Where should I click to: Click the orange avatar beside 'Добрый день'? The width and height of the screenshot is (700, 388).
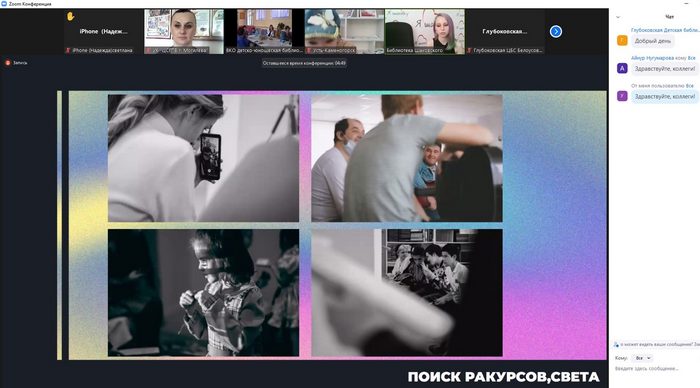pyautogui.click(x=622, y=41)
